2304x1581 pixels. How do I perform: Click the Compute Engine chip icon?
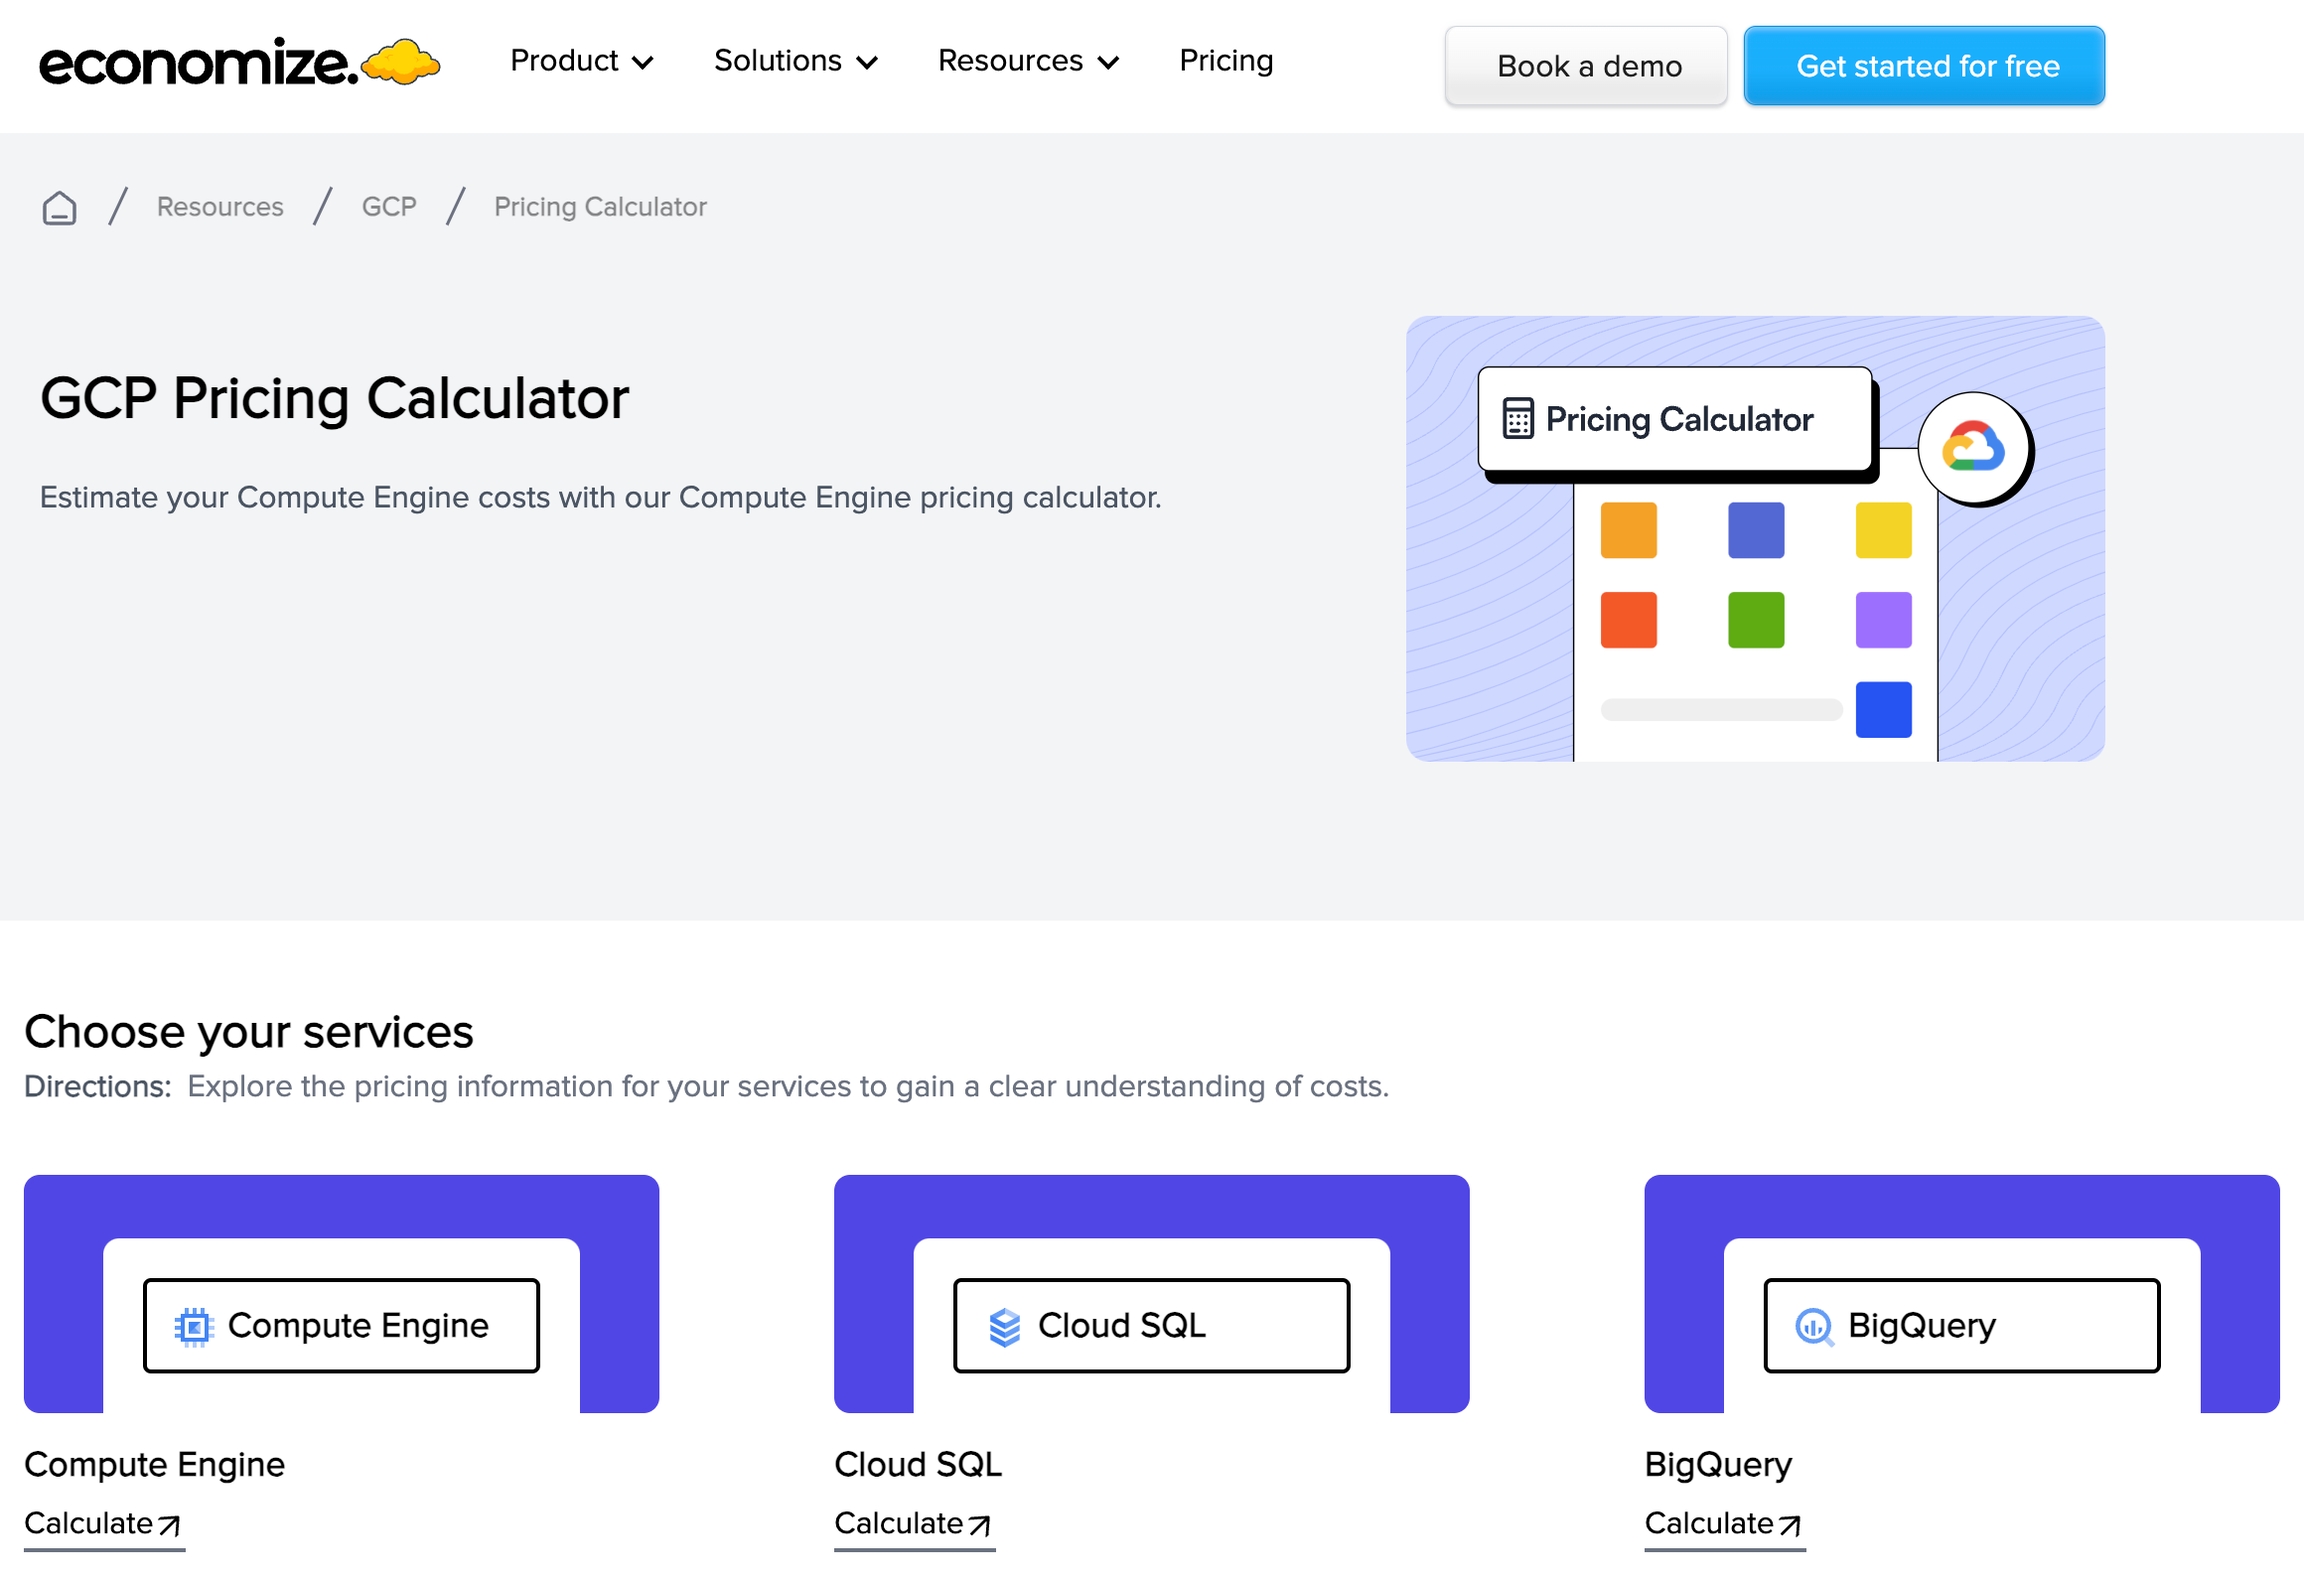coord(194,1326)
